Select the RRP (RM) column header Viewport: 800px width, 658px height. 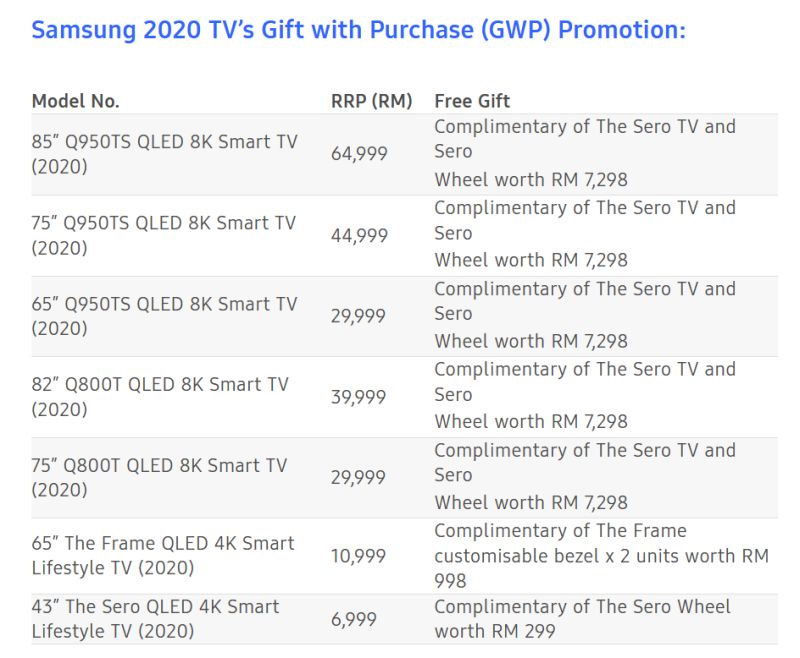click(371, 101)
